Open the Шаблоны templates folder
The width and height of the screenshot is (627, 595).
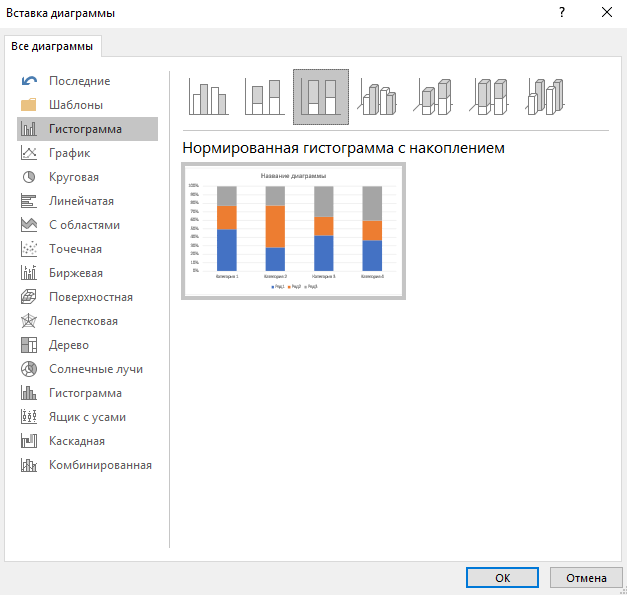[x=75, y=105]
